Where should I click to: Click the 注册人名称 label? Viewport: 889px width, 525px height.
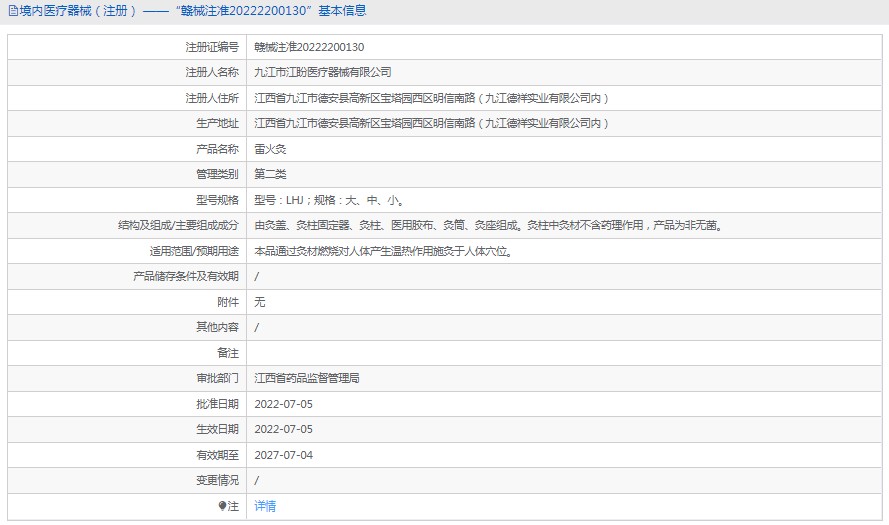212,73
